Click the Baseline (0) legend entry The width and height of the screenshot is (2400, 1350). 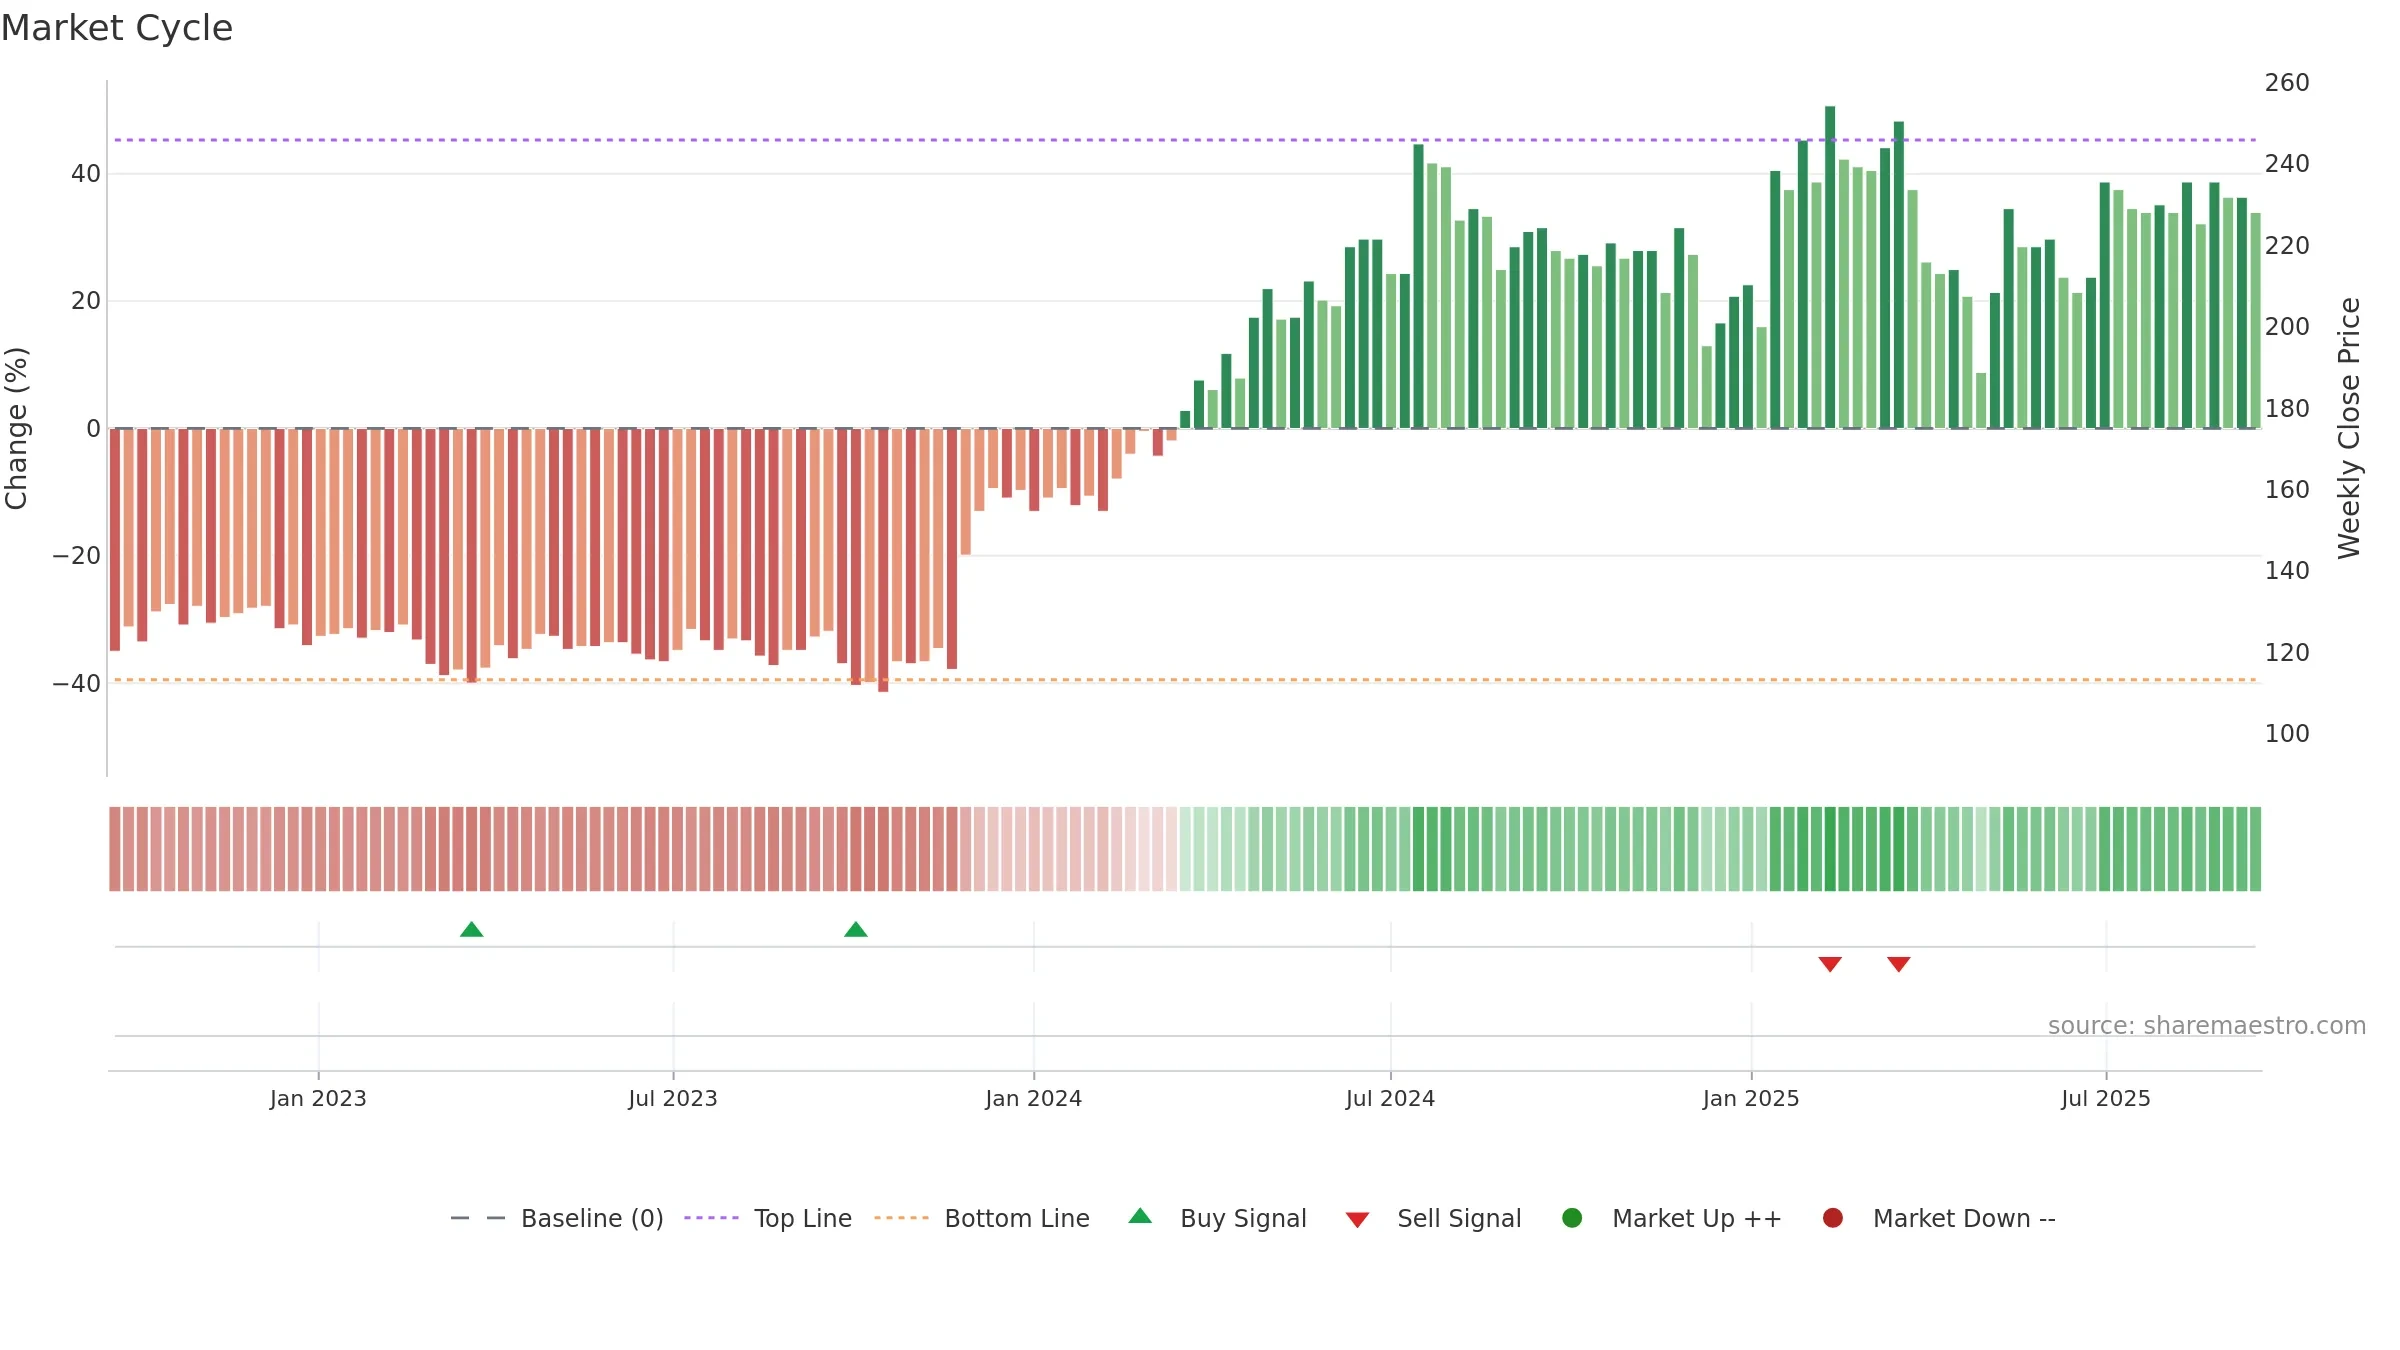(x=557, y=1218)
